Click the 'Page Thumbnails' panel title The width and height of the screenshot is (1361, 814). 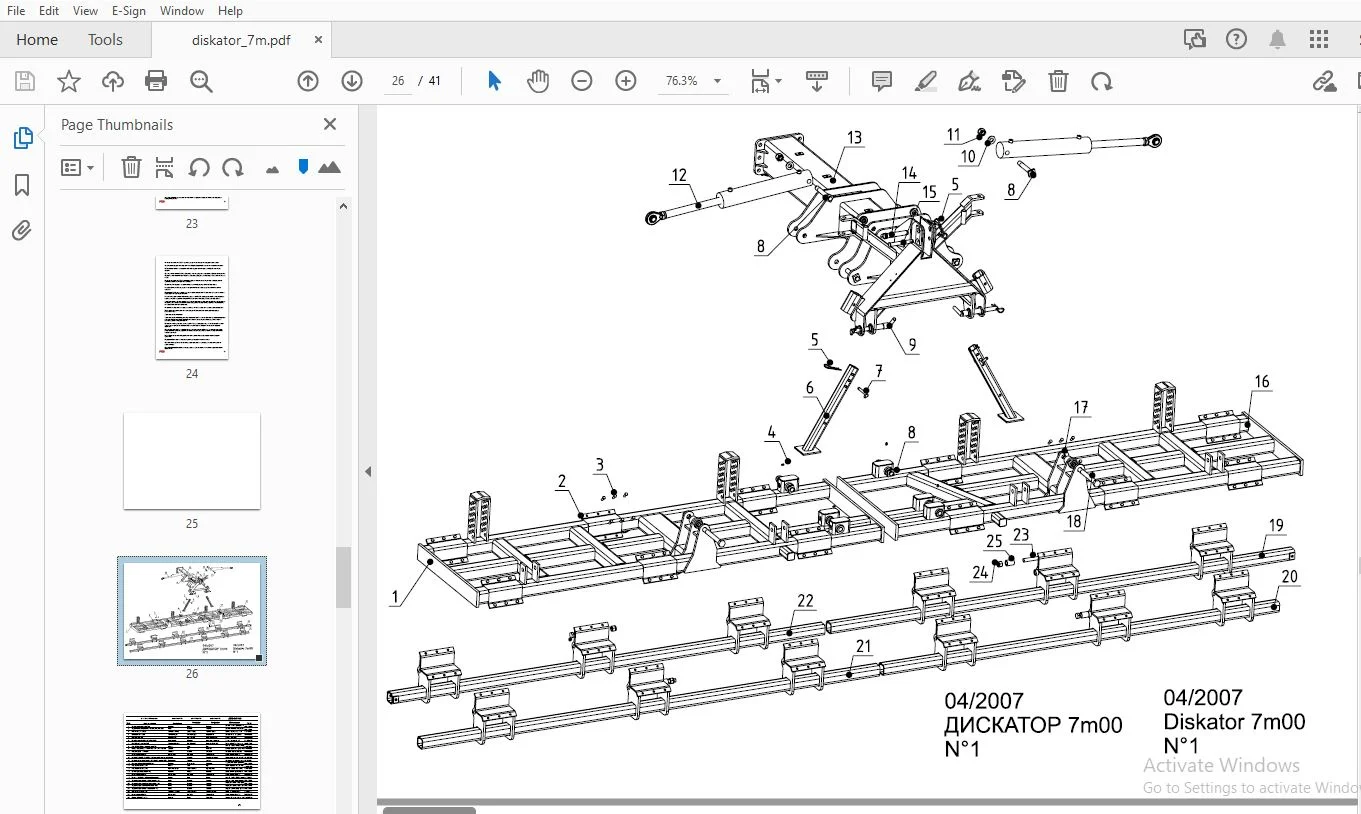point(117,125)
